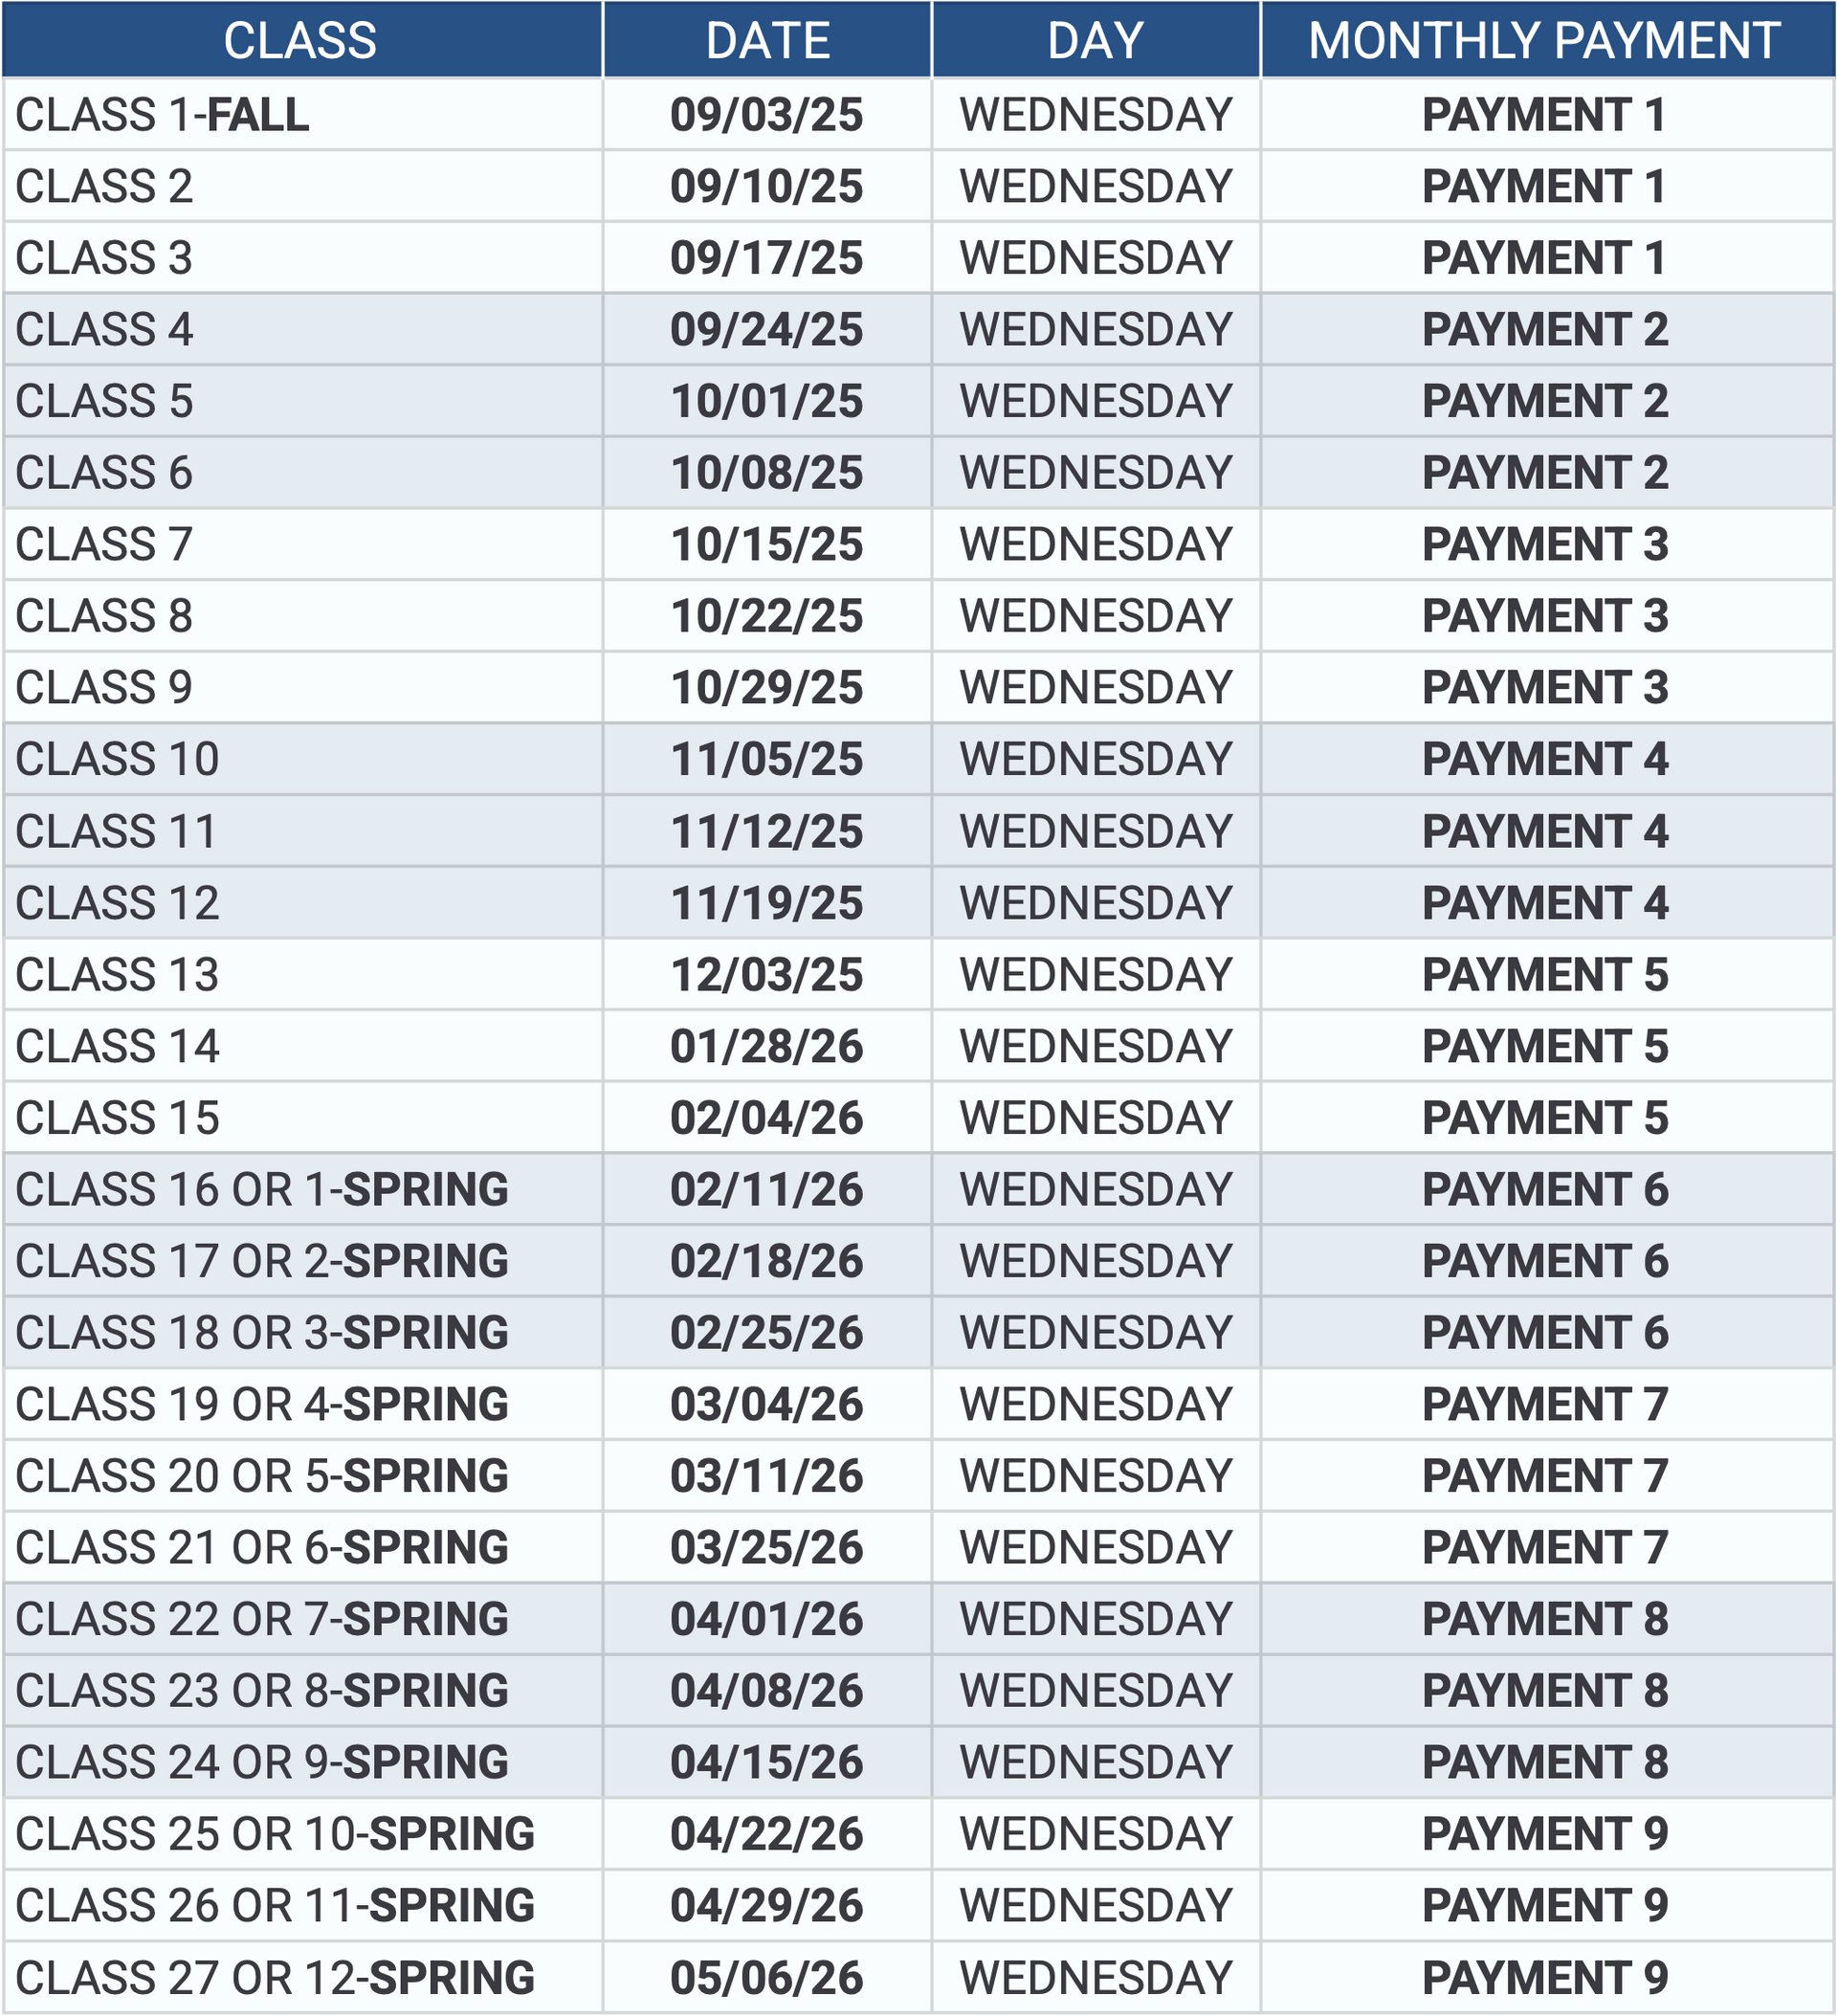Viewport: 1837px width, 2016px height.
Task: Select the CLASS 7 cell
Action: pyautogui.click(x=104, y=545)
